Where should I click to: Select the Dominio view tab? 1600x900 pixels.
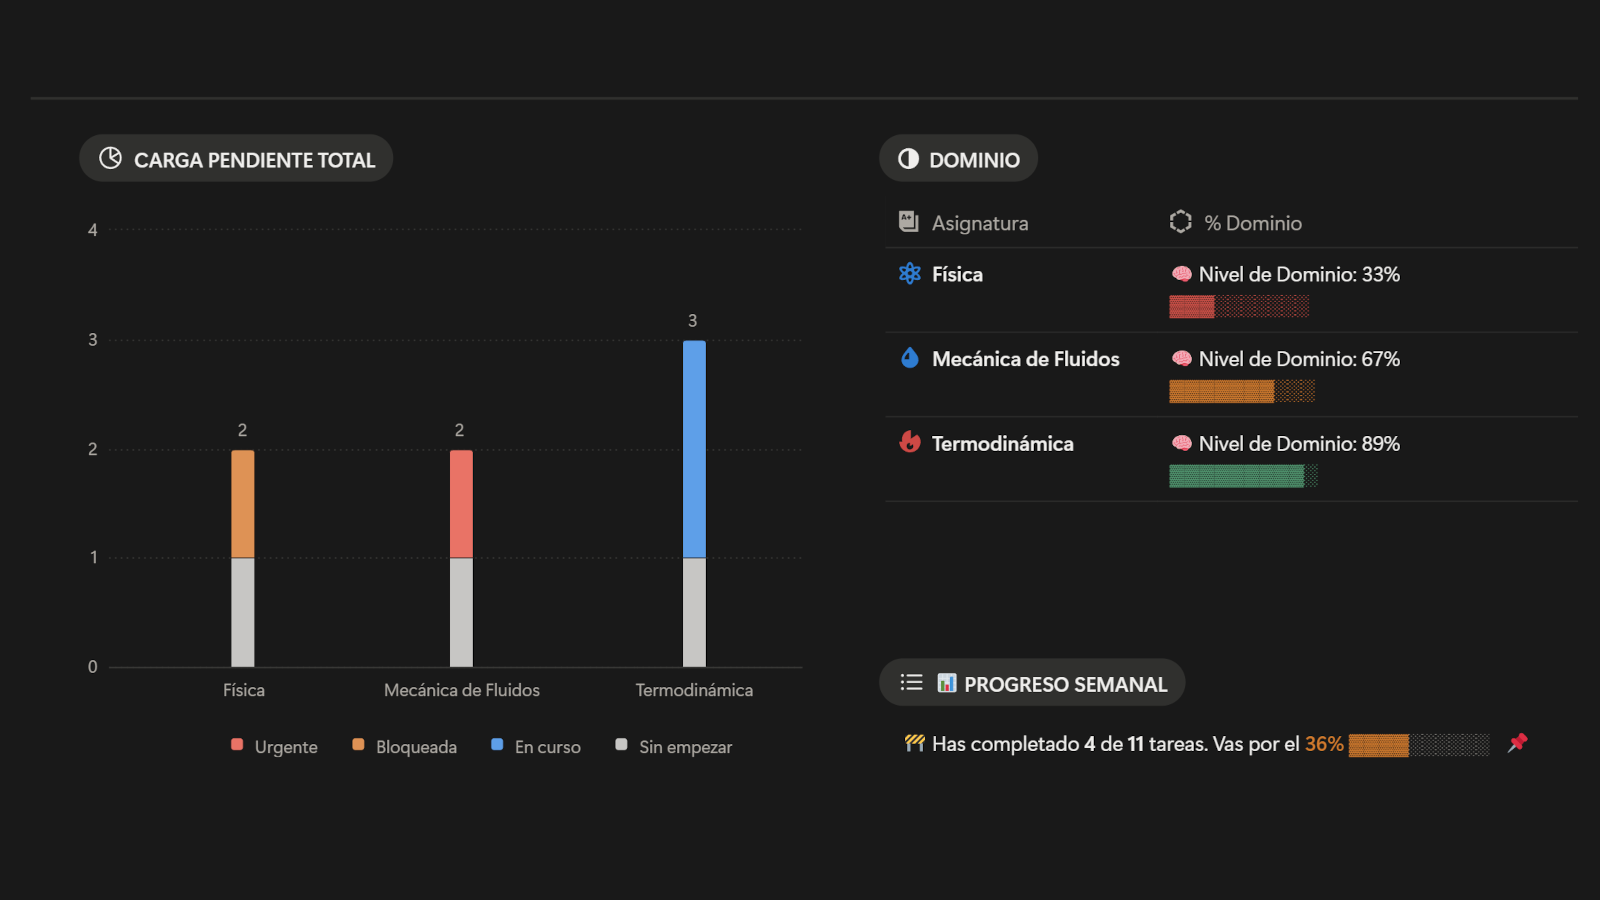tap(958, 159)
